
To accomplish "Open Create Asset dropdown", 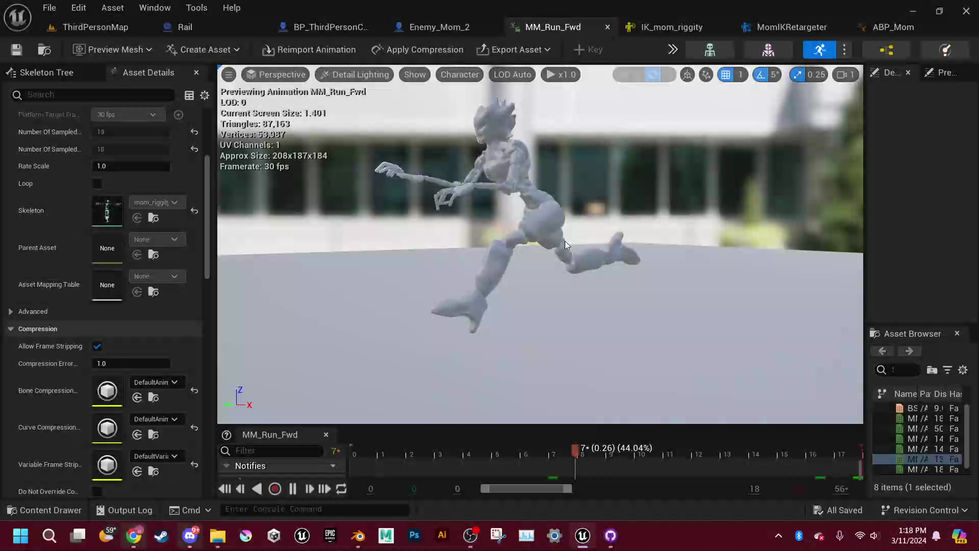I will coord(203,49).
